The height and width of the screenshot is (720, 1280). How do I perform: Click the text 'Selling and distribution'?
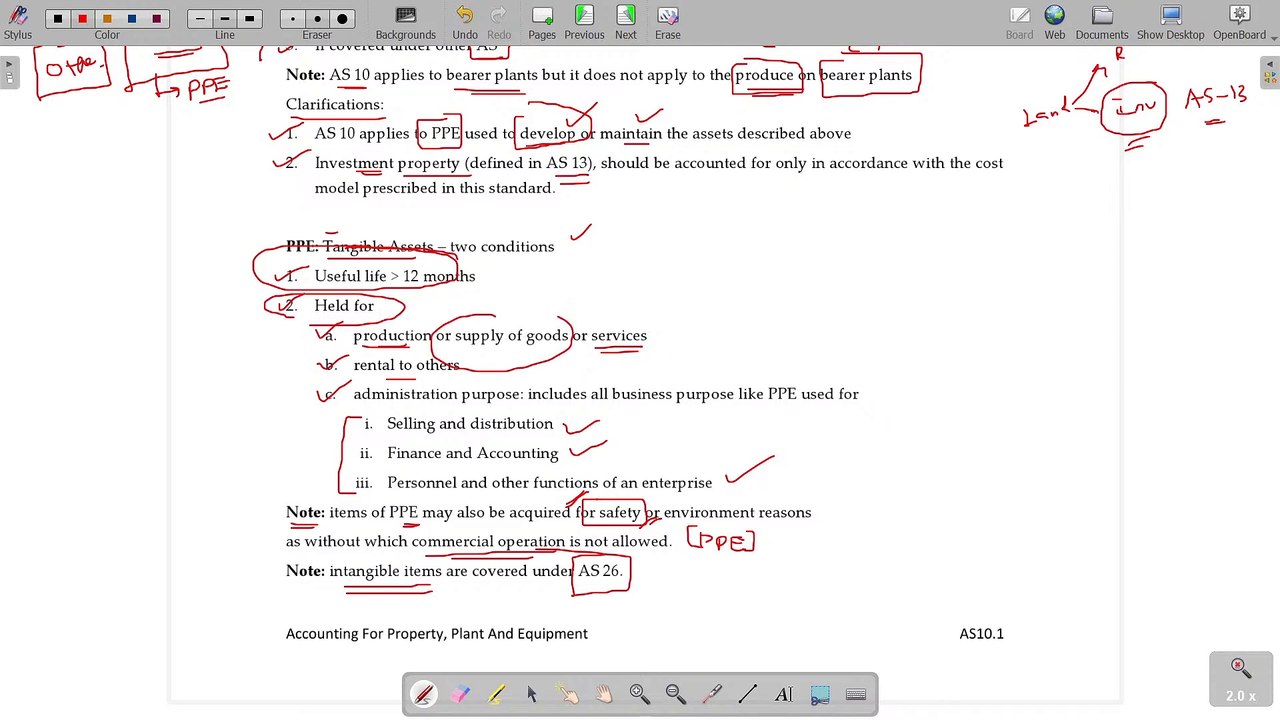pyautogui.click(x=470, y=424)
